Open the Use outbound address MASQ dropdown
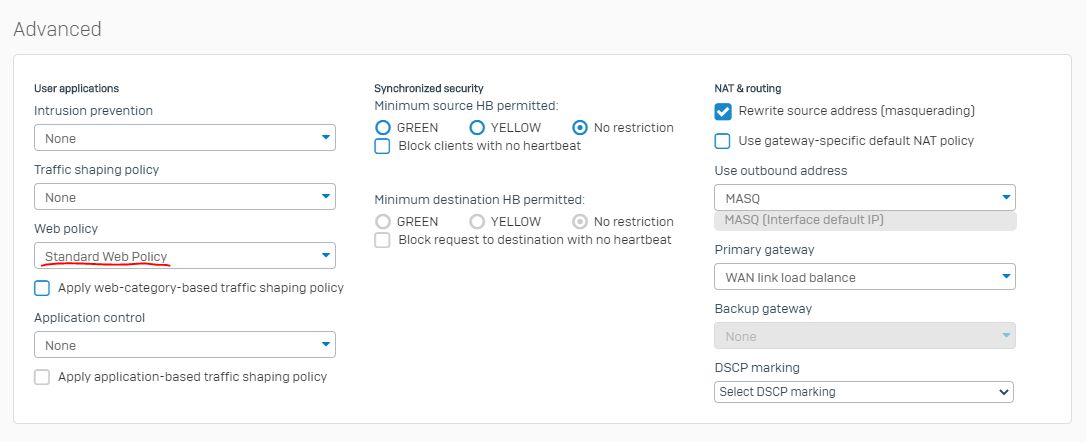This screenshot has width=1086, height=442. click(865, 198)
